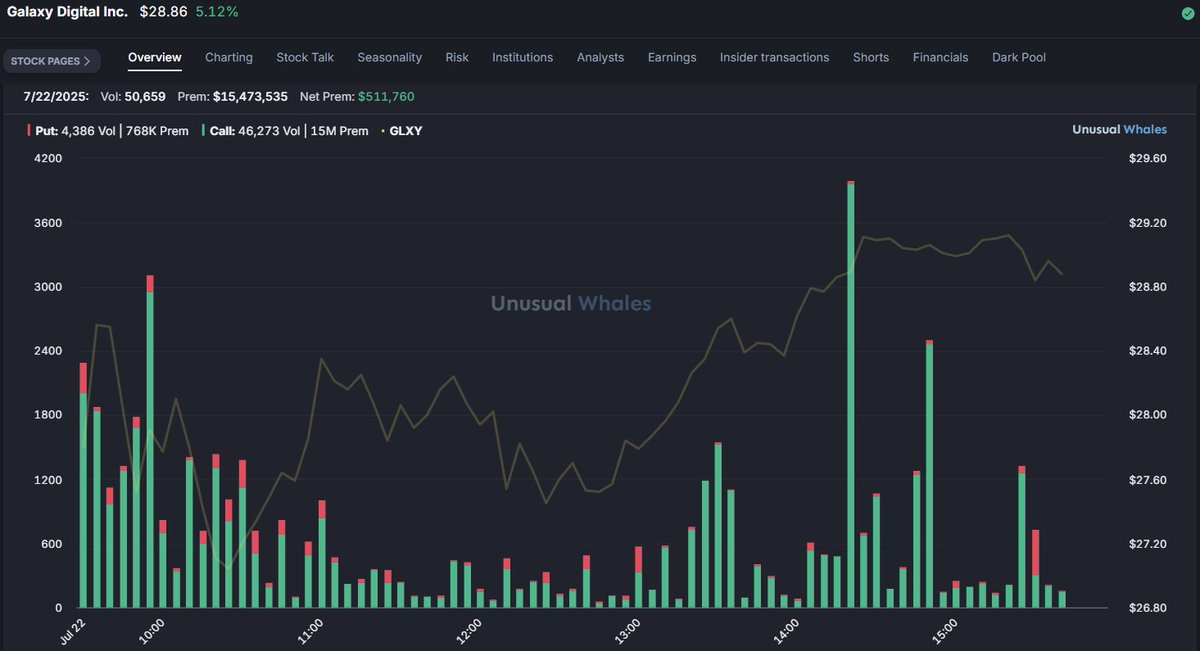The image size is (1200, 651).
Task: Switch to the Dark Pool tab
Action: (1019, 57)
